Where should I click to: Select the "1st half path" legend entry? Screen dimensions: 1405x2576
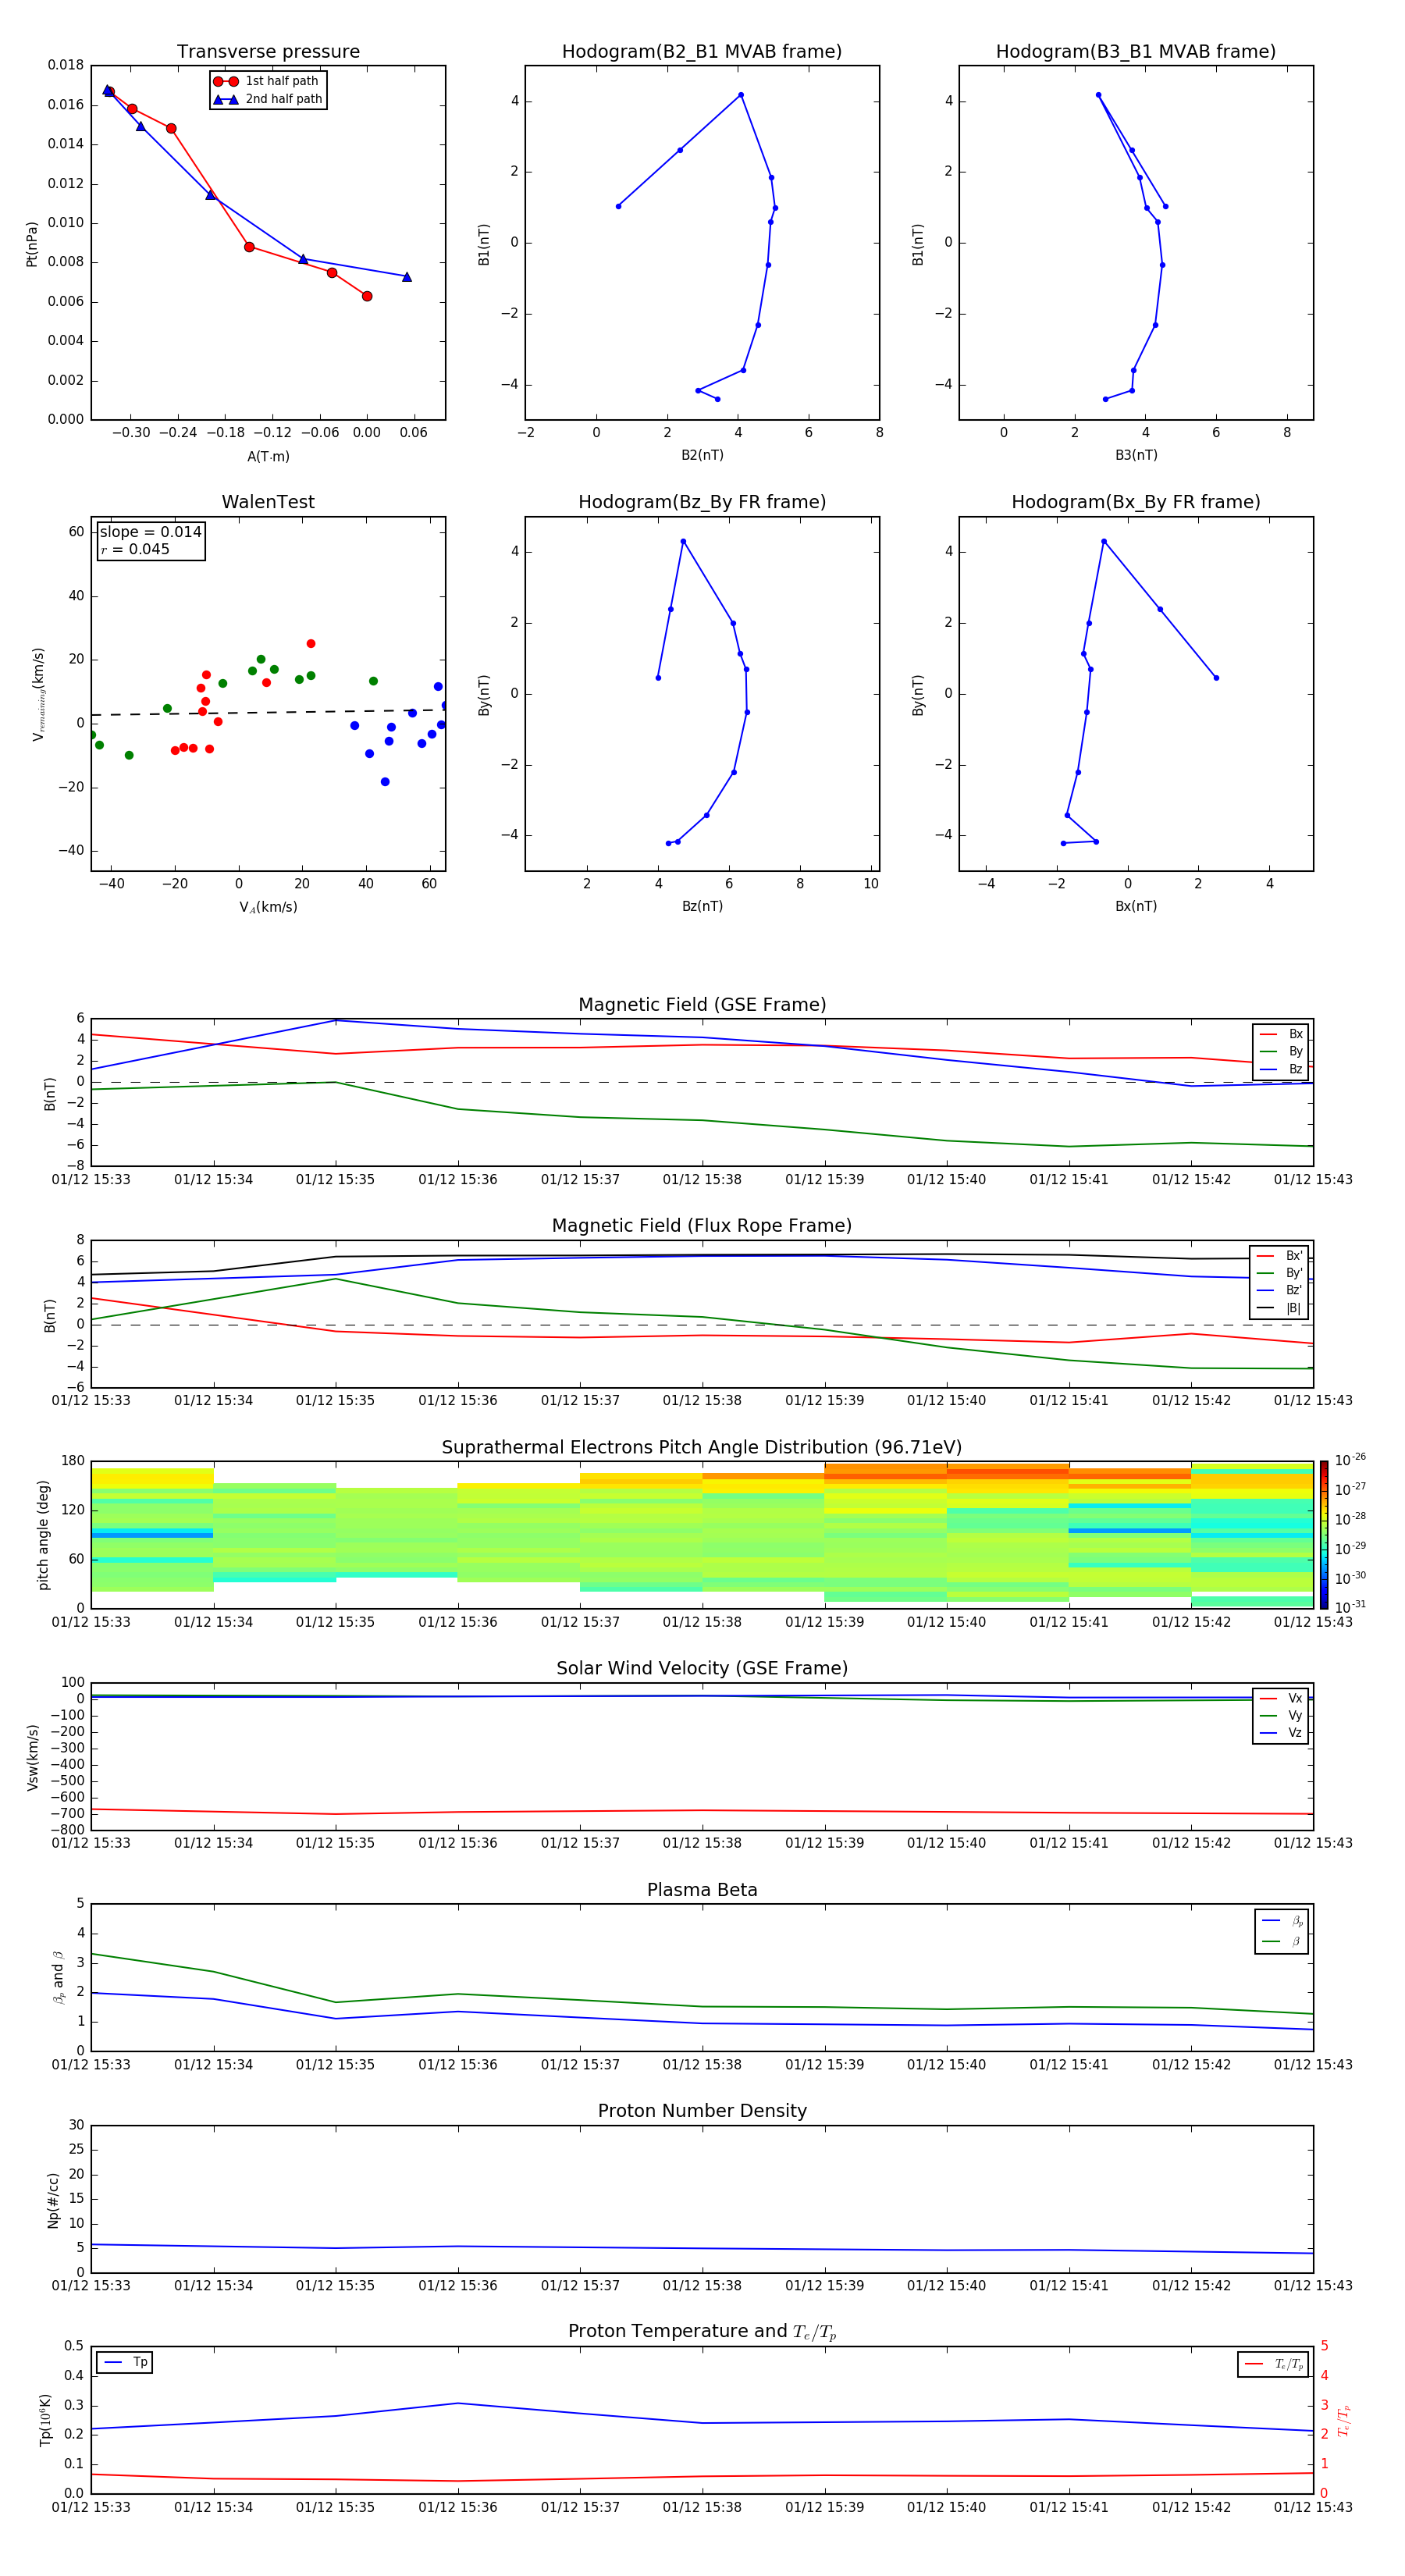click(x=266, y=81)
